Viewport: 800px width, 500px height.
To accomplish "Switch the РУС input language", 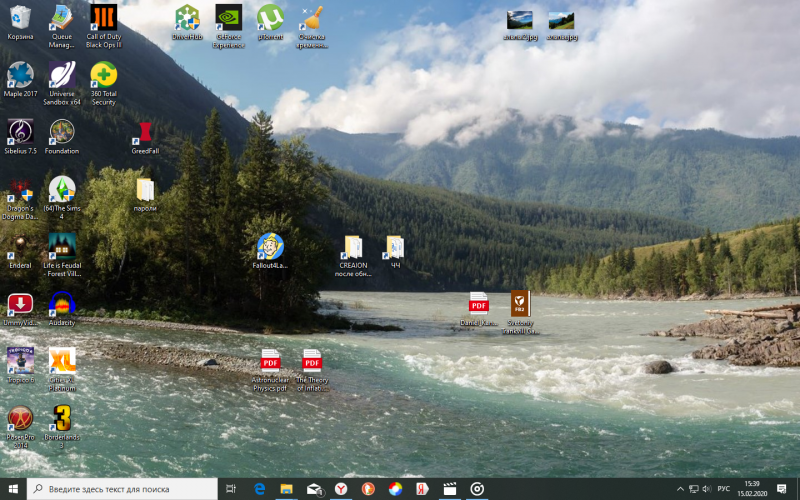I will point(723,489).
